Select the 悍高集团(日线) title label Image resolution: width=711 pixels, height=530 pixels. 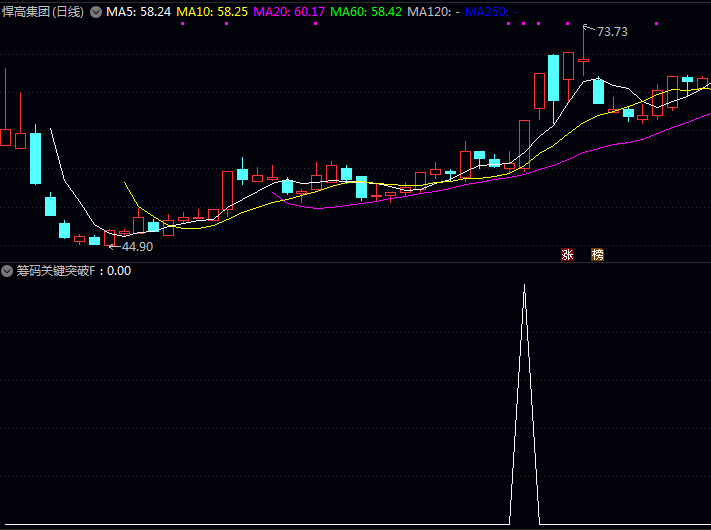43,12
